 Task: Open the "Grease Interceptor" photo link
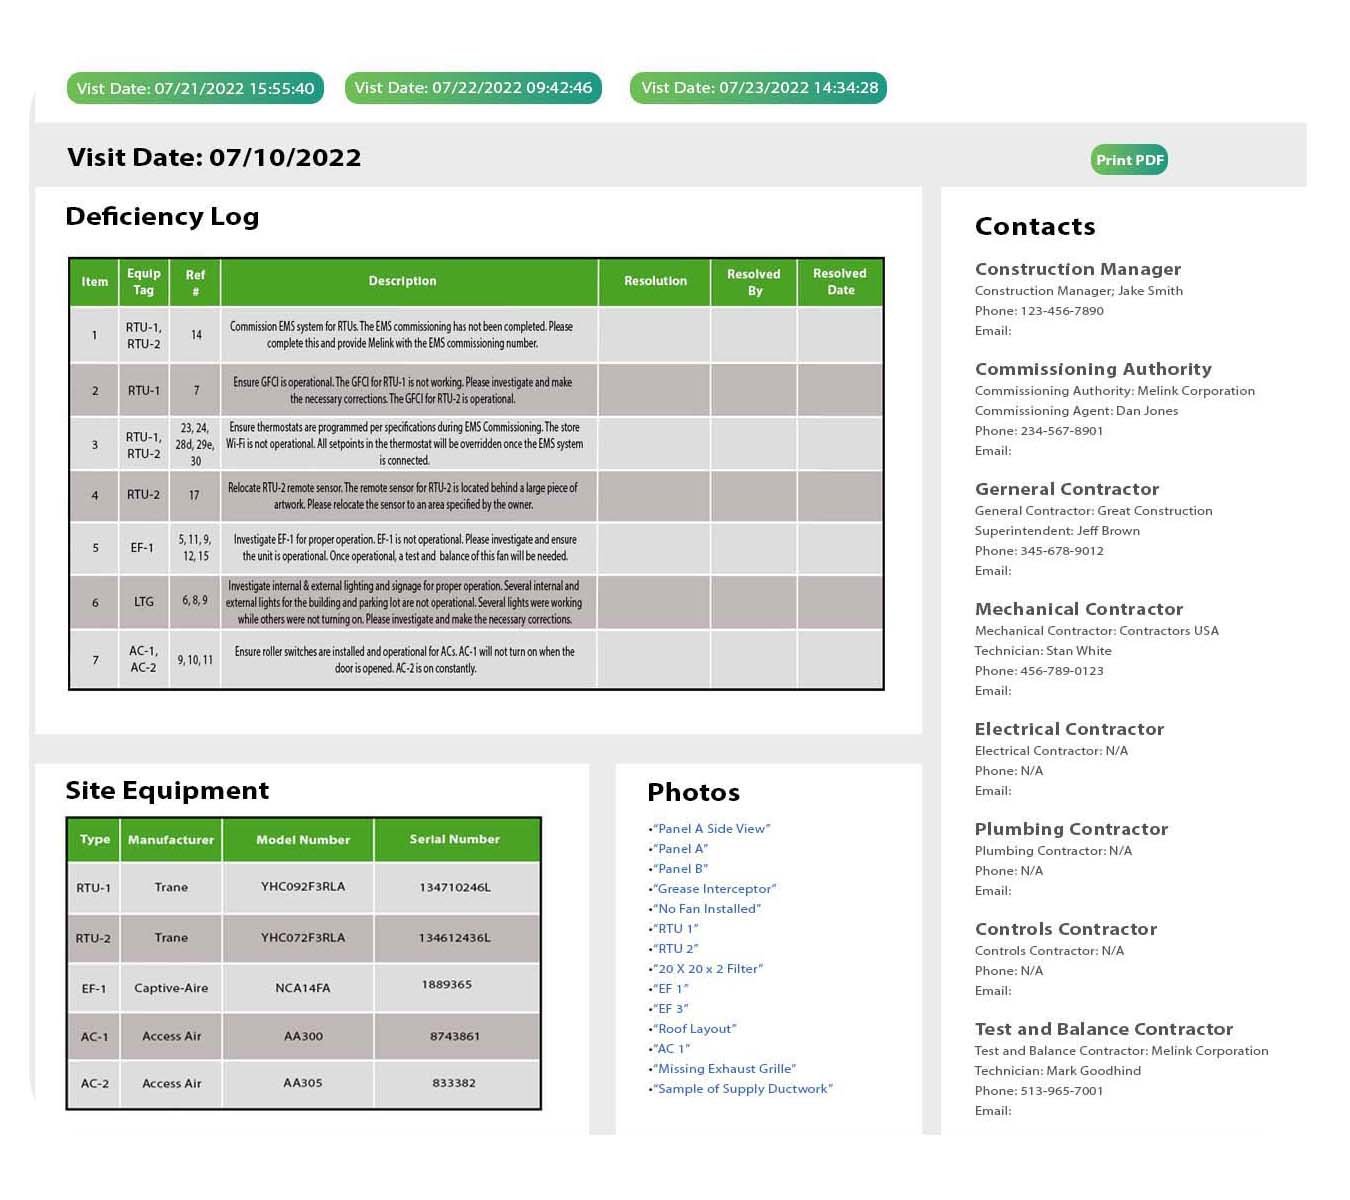click(x=715, y=889)
